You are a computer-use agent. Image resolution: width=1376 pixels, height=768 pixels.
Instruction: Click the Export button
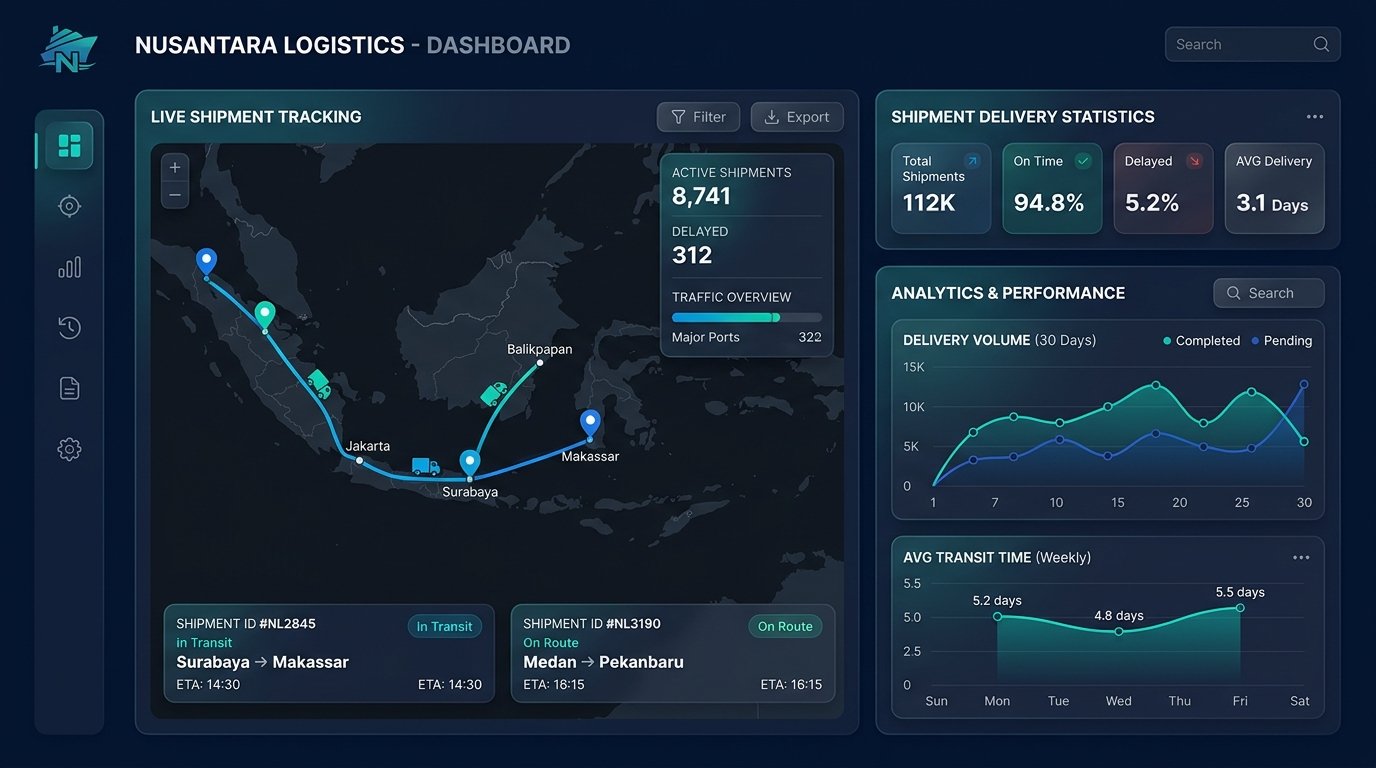[797, 117]
